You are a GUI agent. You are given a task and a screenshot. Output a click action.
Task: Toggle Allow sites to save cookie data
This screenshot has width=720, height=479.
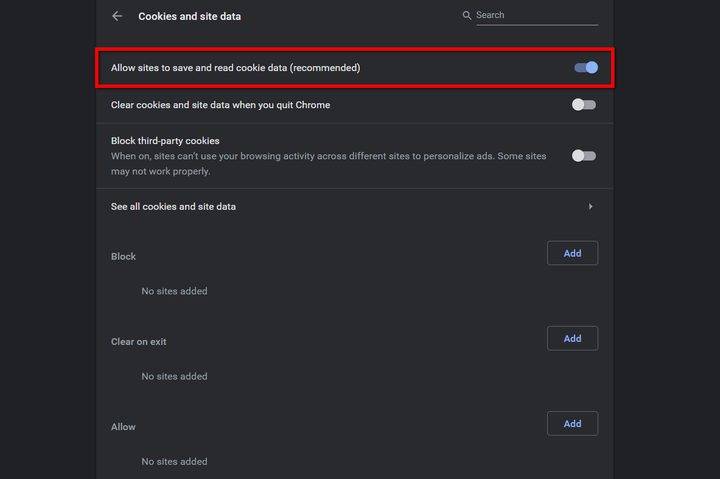click(x=586, y=68)
